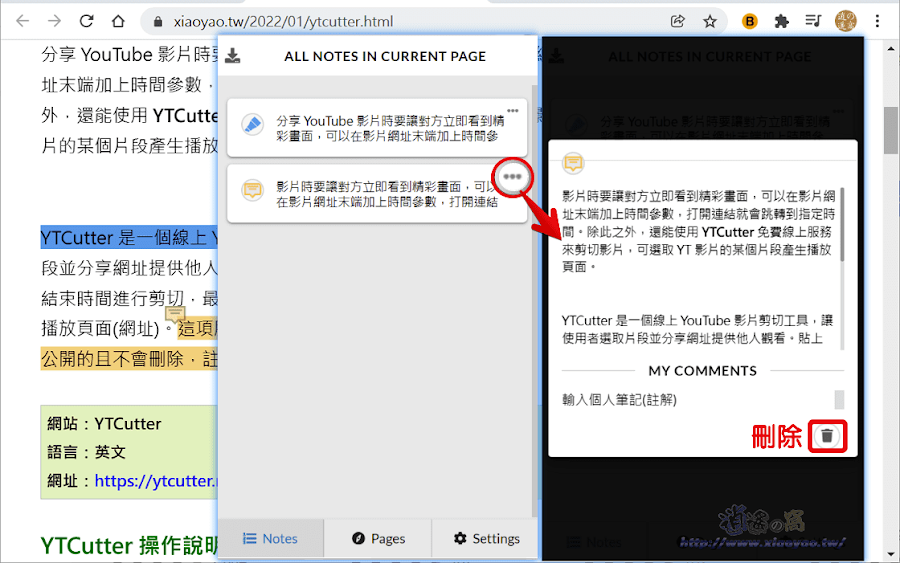Click the page scrollbar up arrow
This screenshot has width=900, height=563.
pyautogui.click(x=891, y=49)
